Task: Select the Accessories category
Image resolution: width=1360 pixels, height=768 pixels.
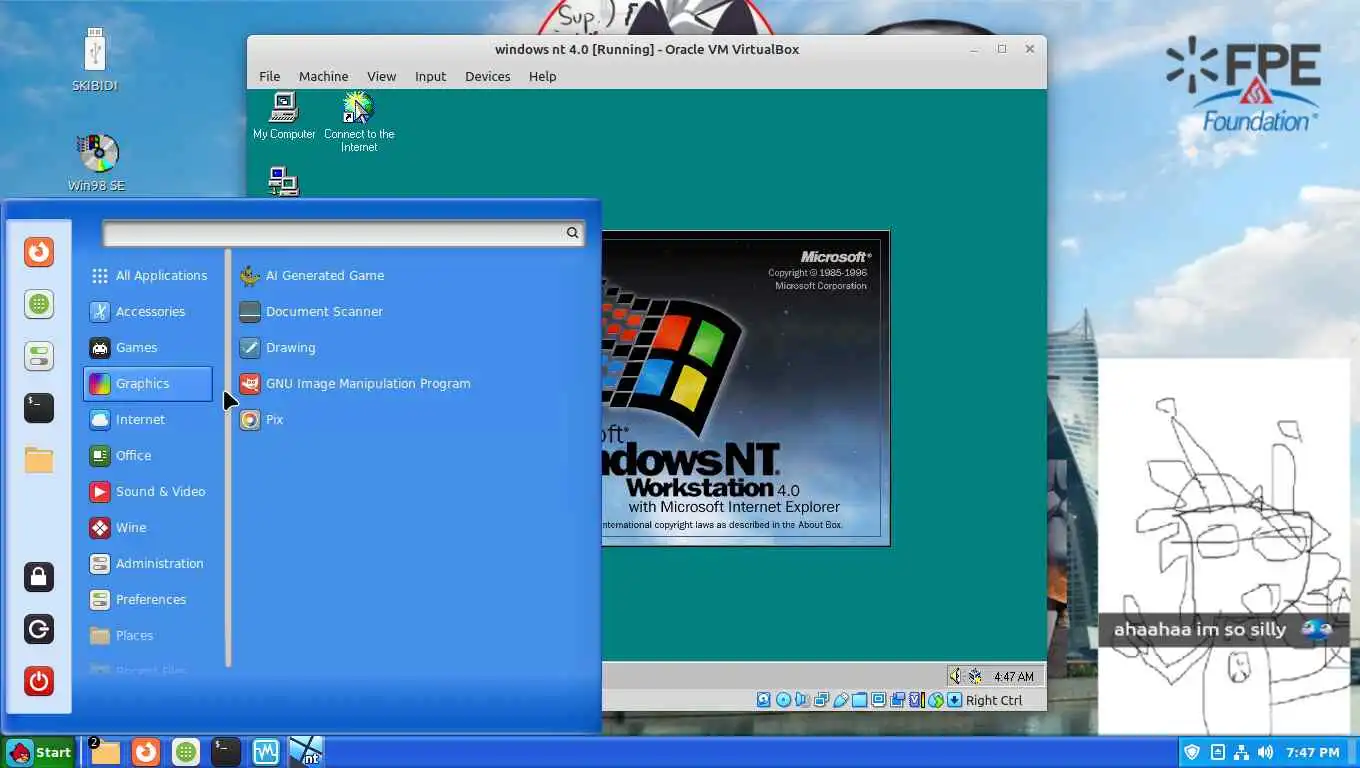Action: (x=148, y=312)
